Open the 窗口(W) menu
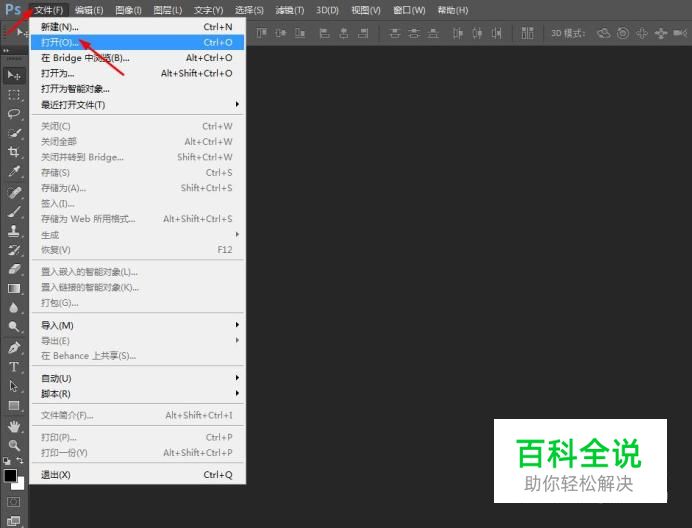This screenshot has width=692, height=528. [x=409, y=10]
